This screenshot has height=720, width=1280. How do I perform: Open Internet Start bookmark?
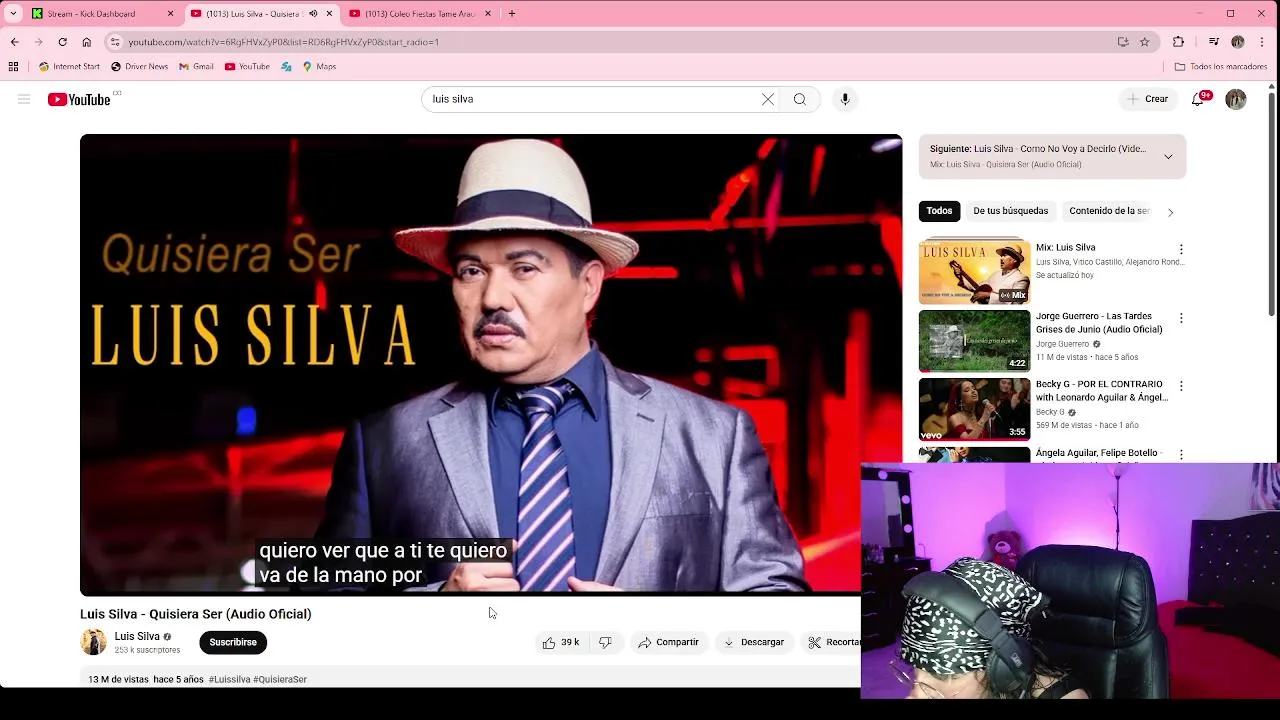(x=69, y=67)
